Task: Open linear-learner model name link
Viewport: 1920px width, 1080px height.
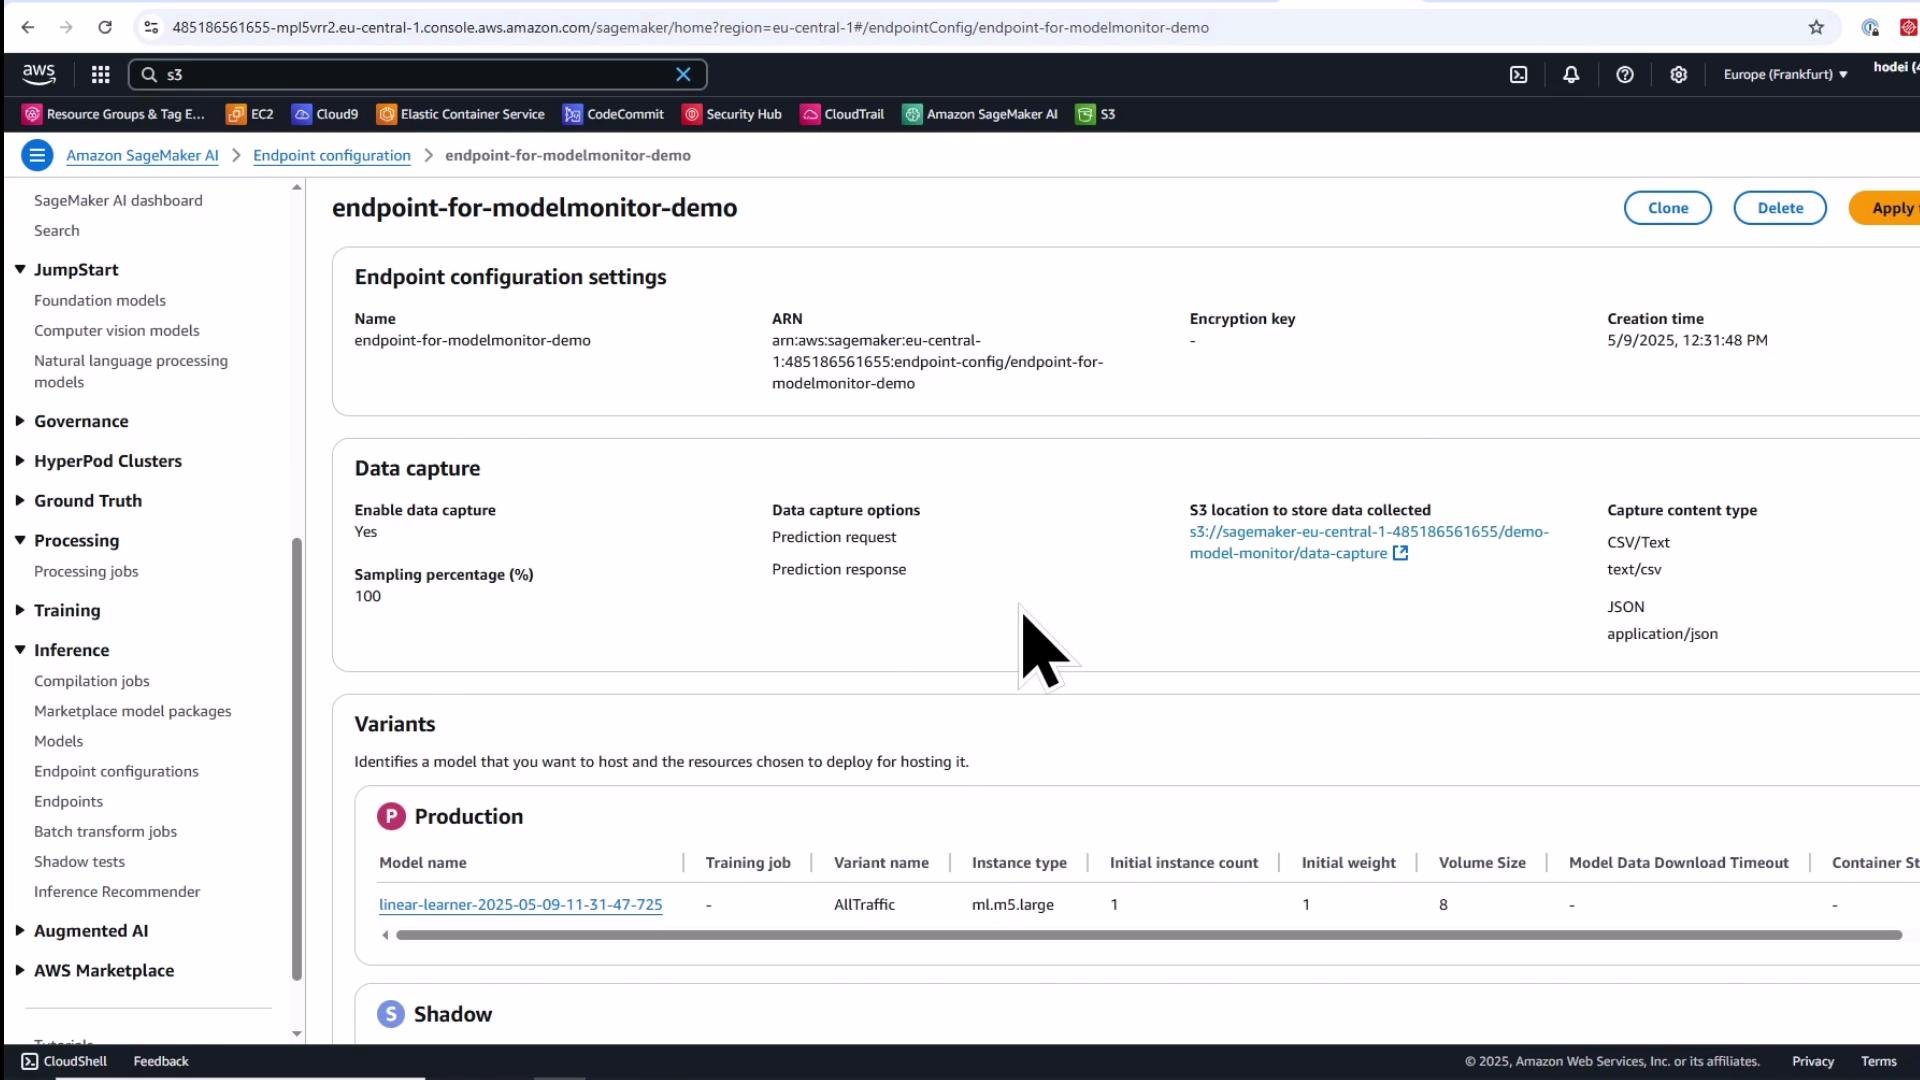Action: tap(520, 904)
